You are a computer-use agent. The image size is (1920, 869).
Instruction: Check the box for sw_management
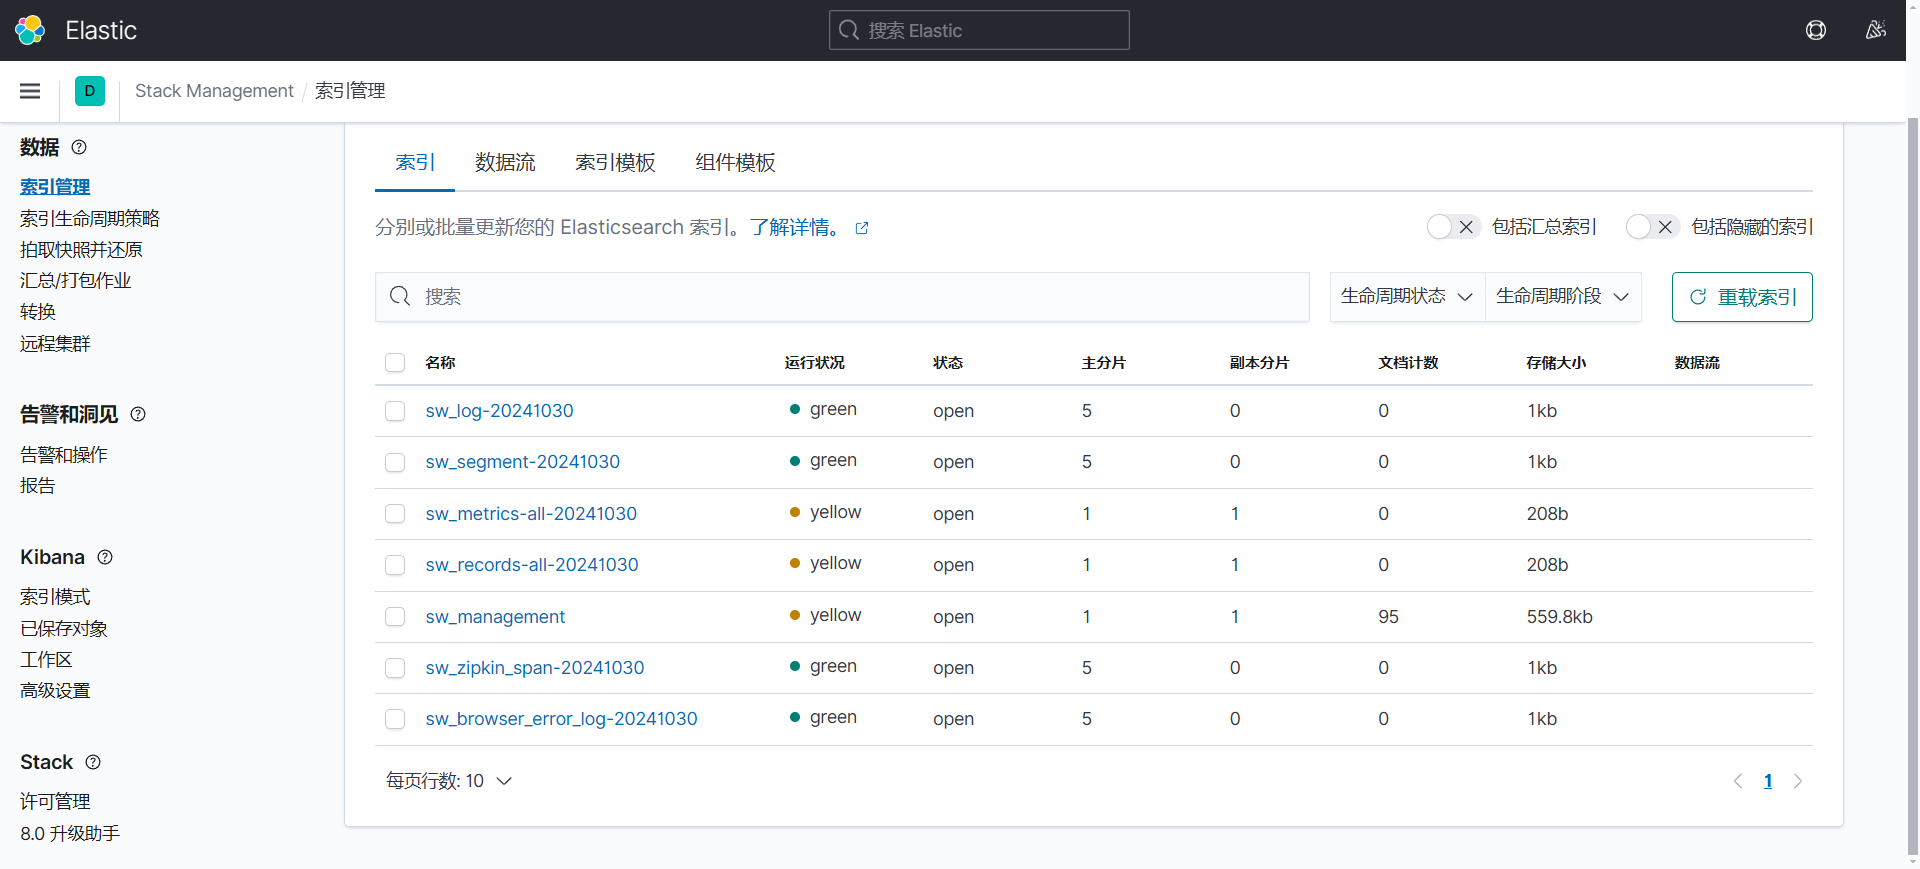395,617
